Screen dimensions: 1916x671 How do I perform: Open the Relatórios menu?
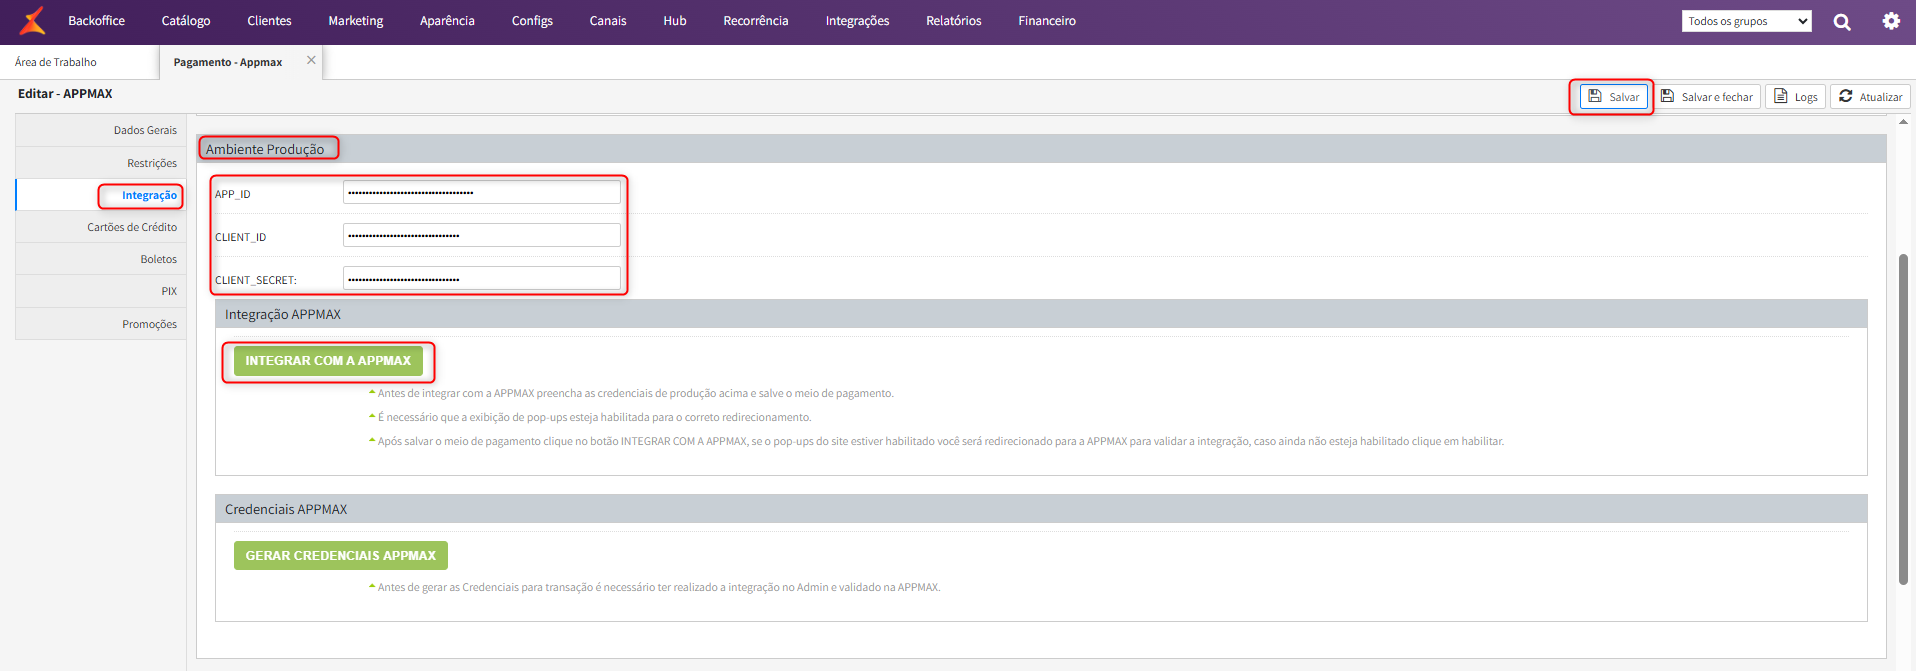tap(953, 21)
